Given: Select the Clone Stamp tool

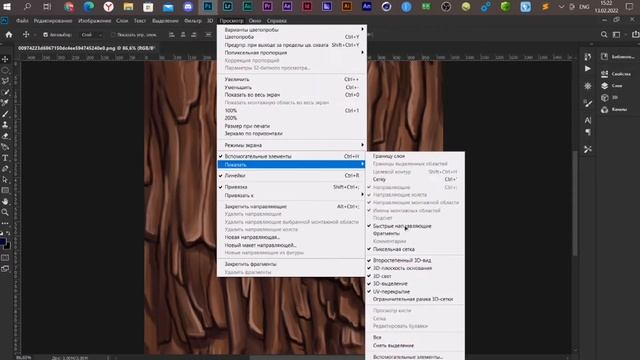Looking at the screenshot, I should tap(5, 125).
